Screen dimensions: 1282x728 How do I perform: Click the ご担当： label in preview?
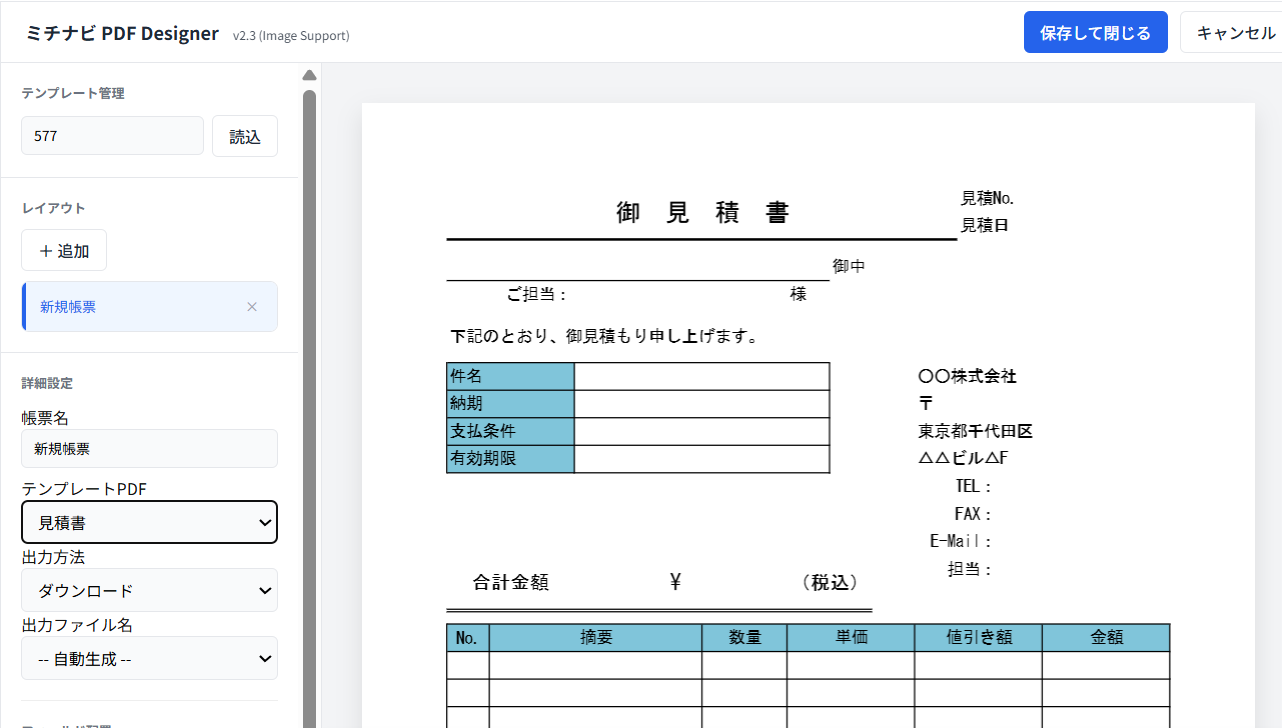tap(537, 294)
